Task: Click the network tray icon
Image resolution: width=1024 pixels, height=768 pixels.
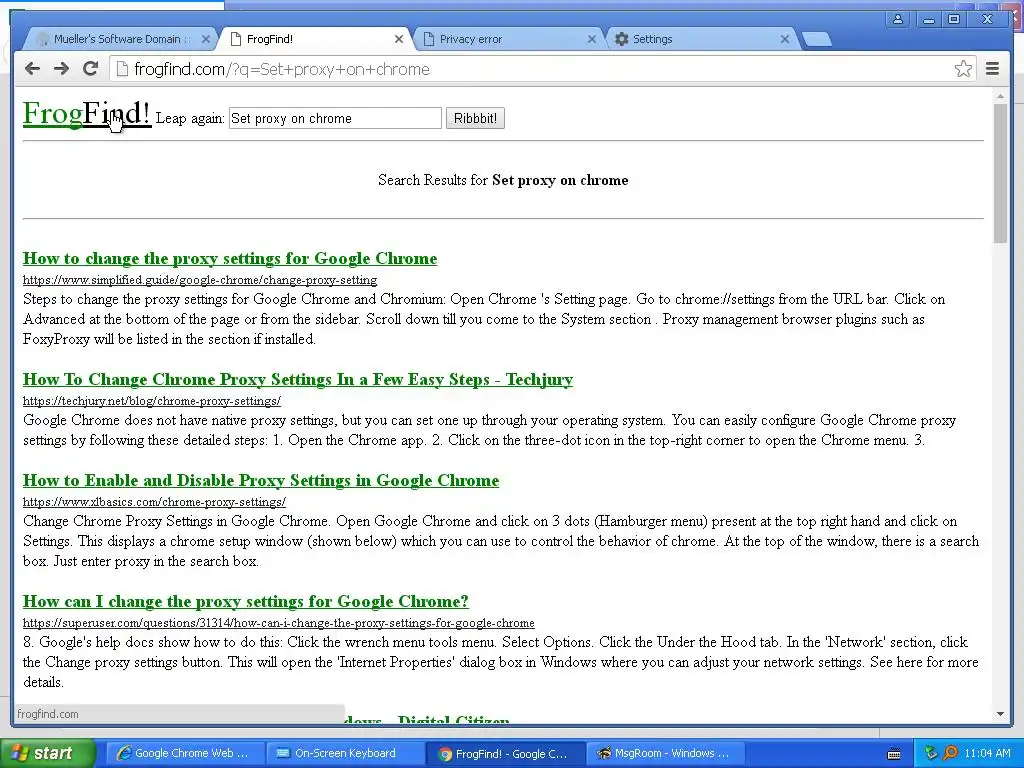Action: (931, 753)
